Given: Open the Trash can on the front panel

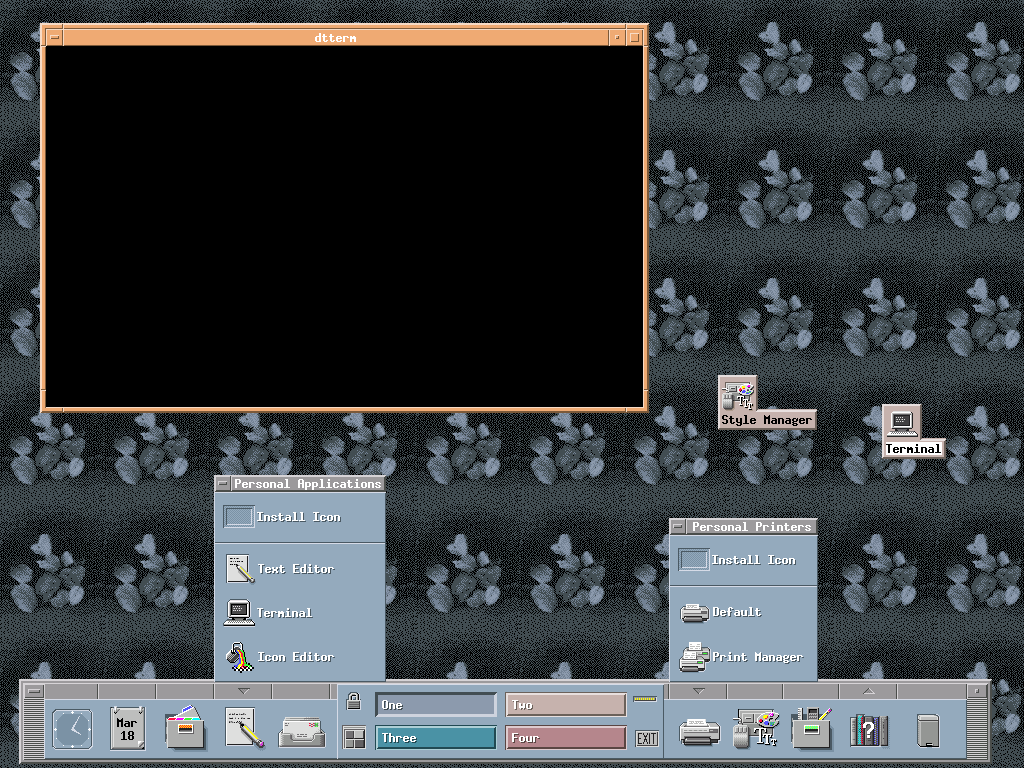Looking at the screenshot, I should [x=928, y=730].
